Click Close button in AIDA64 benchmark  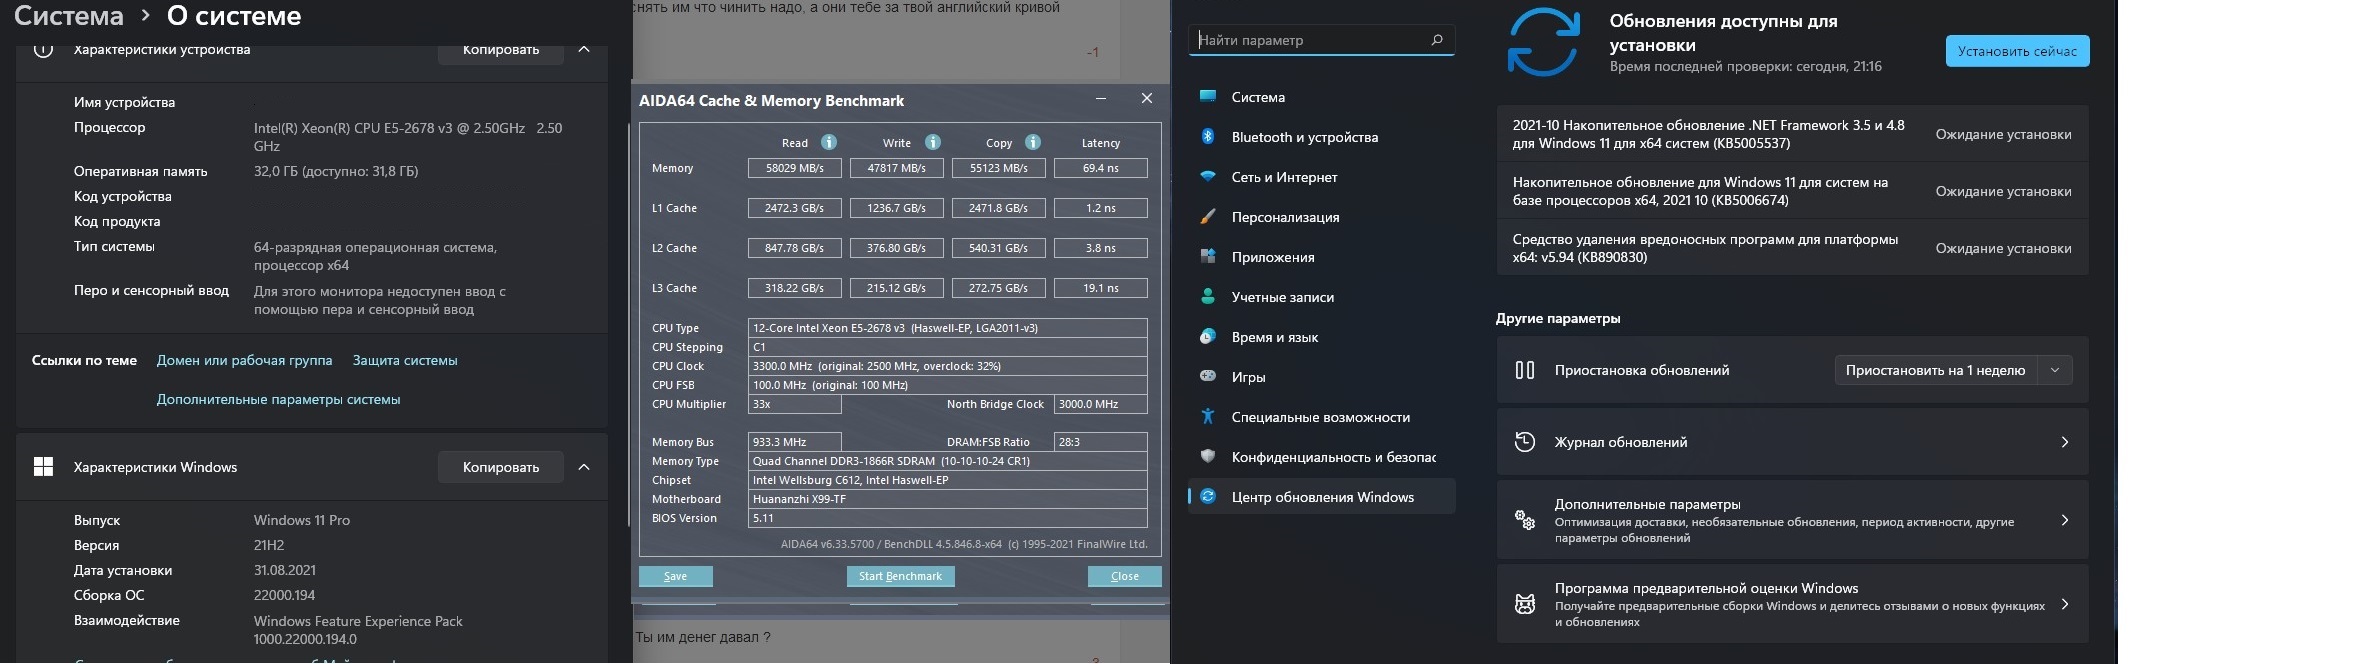pyautogui.click(x=1124, y=576)
